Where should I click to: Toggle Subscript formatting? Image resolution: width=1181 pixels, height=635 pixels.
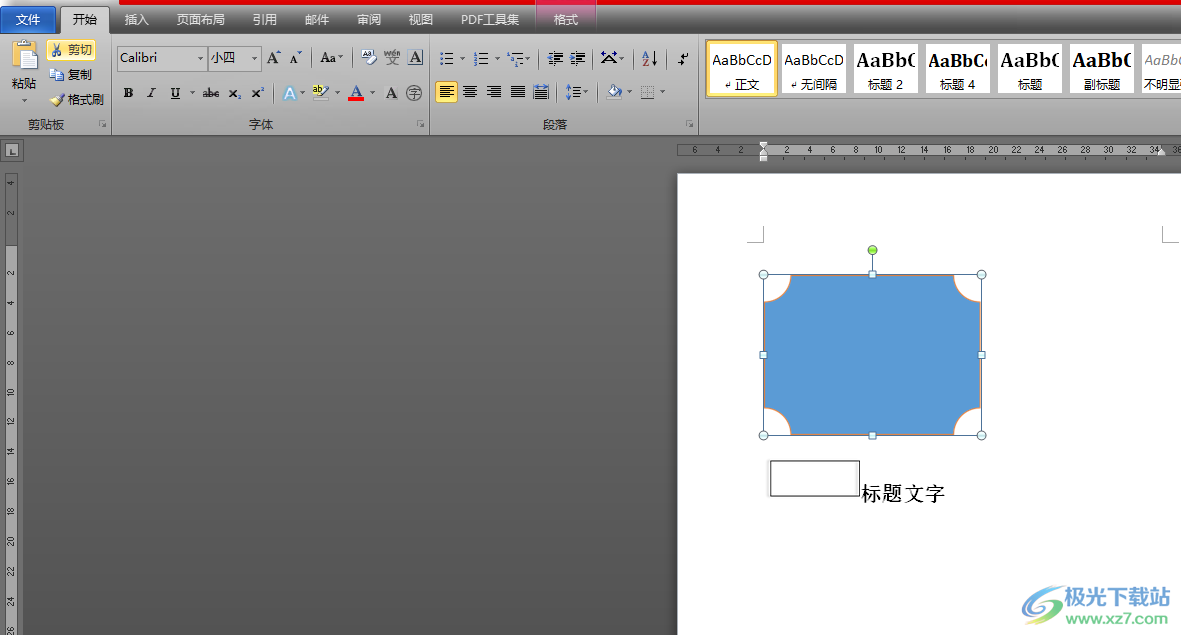click(x=234, y=93)
